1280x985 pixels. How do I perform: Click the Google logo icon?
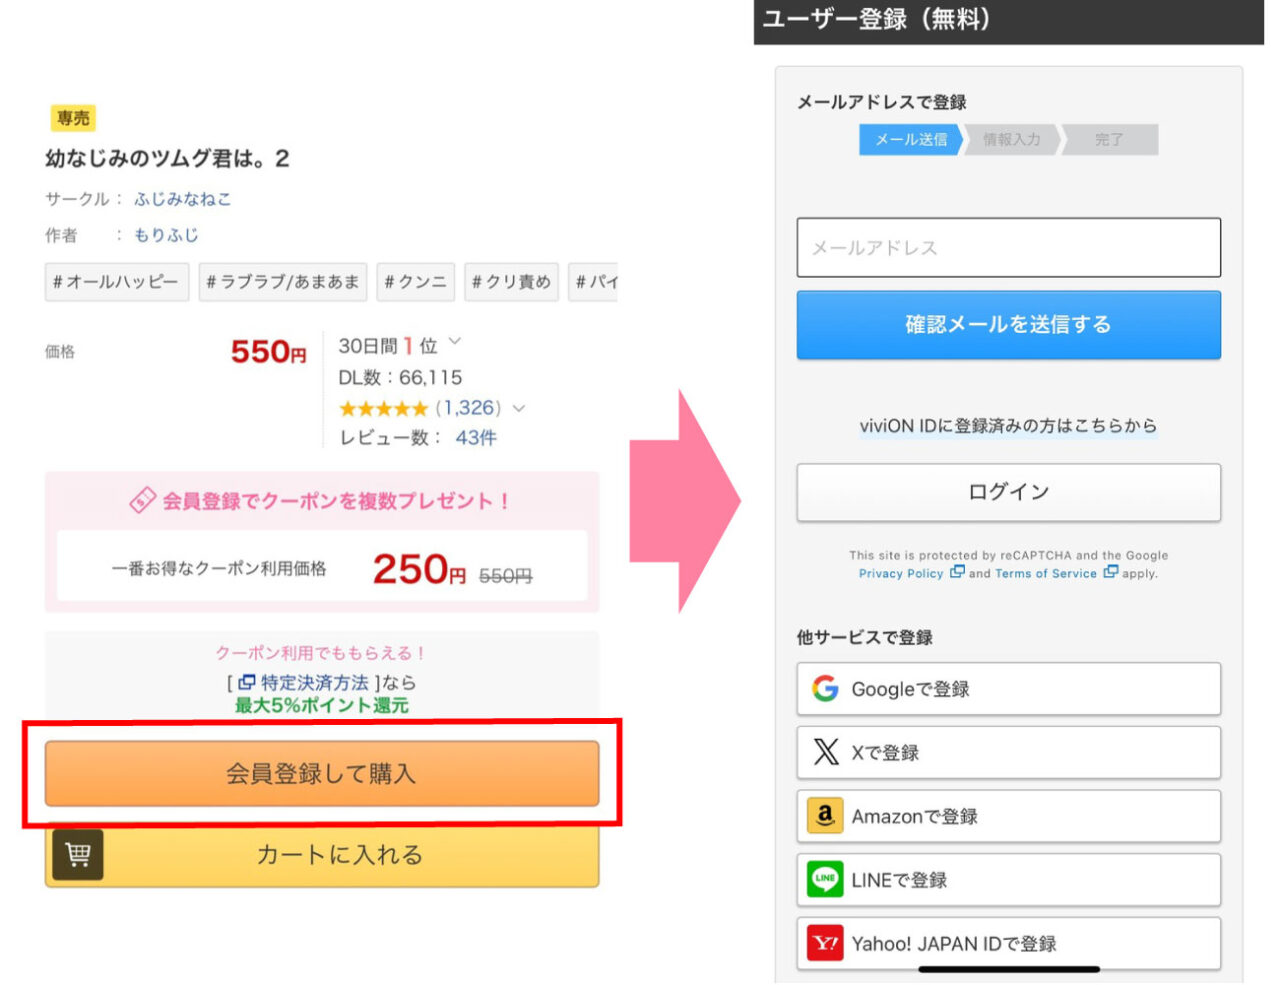click(x=825, y=689)
